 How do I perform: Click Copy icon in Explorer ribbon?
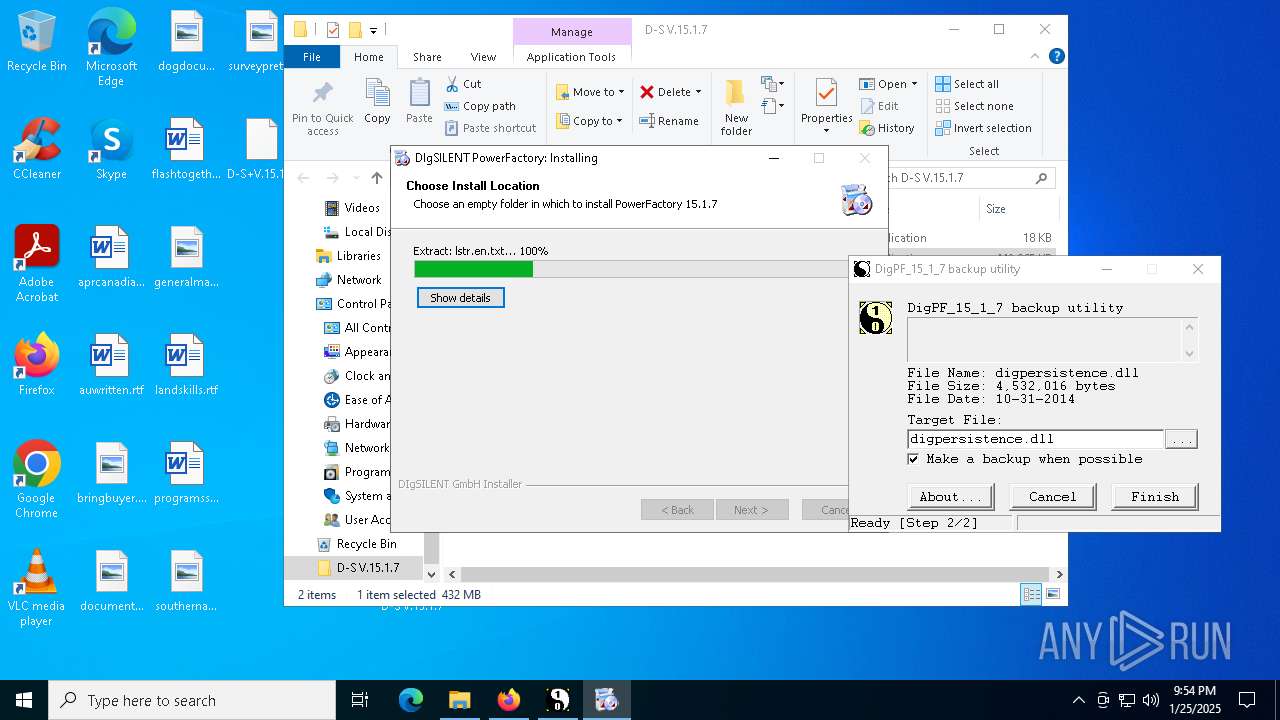tap(377, 102)
